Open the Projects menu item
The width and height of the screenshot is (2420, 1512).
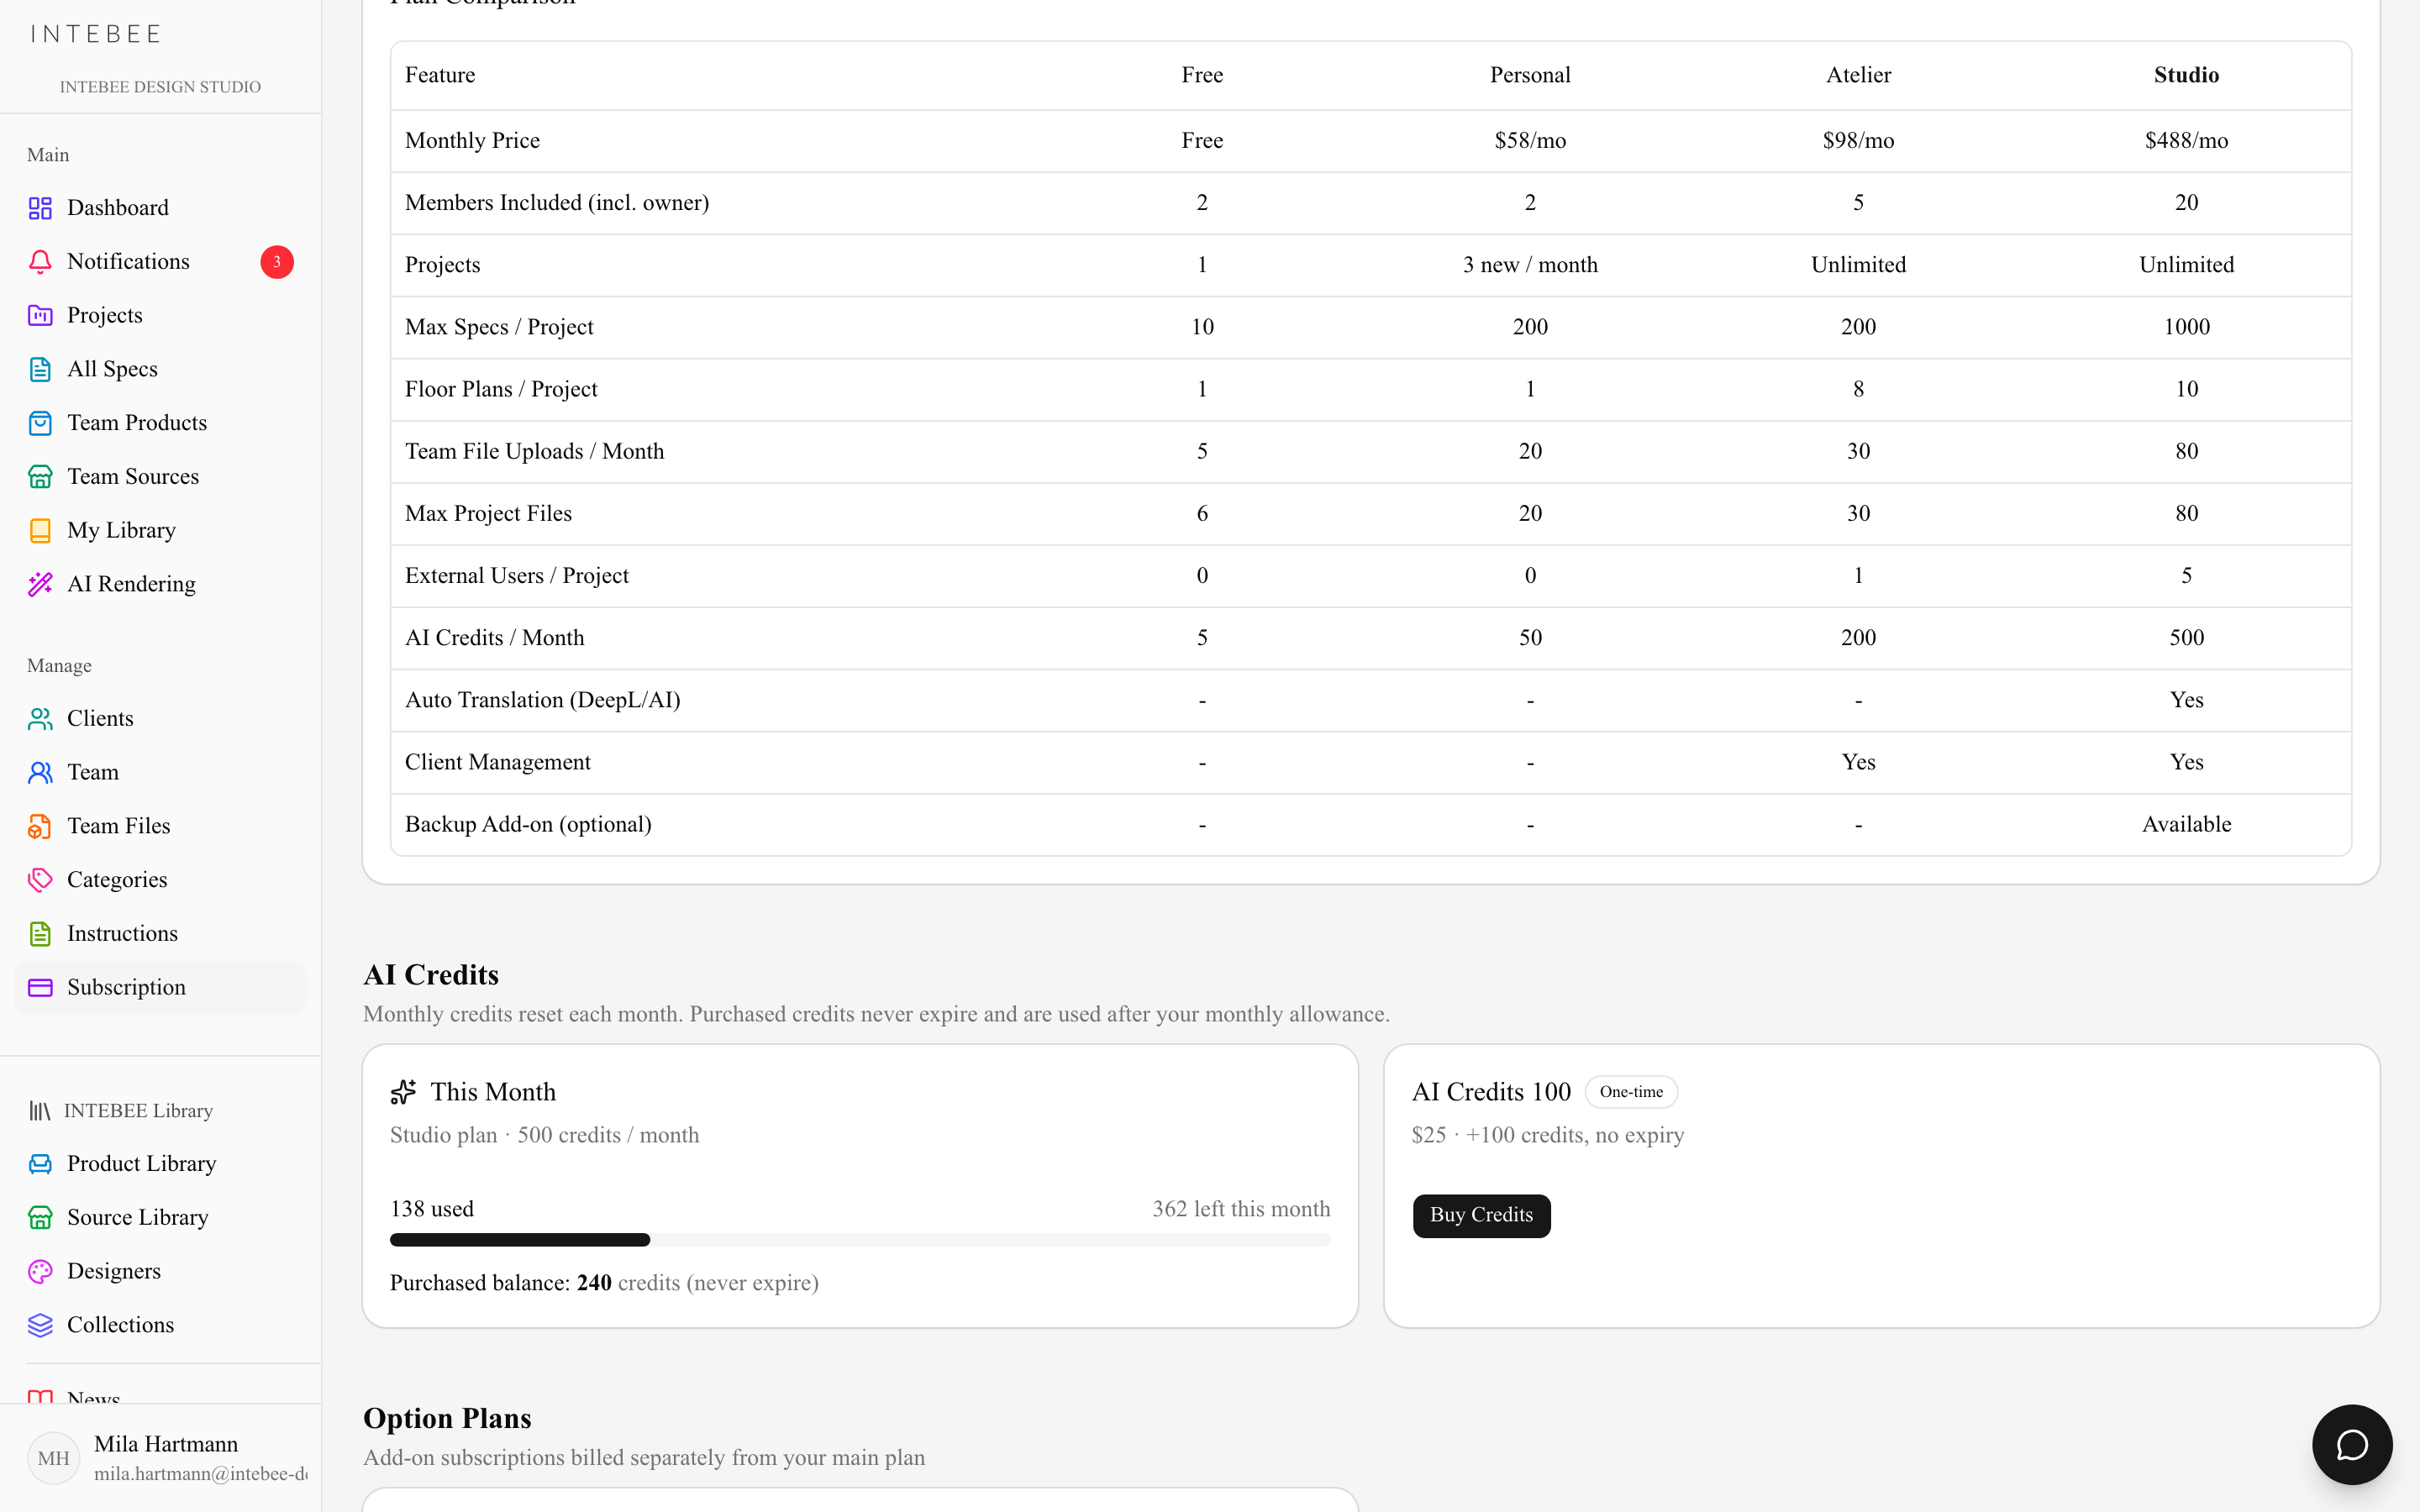[160, 316]
